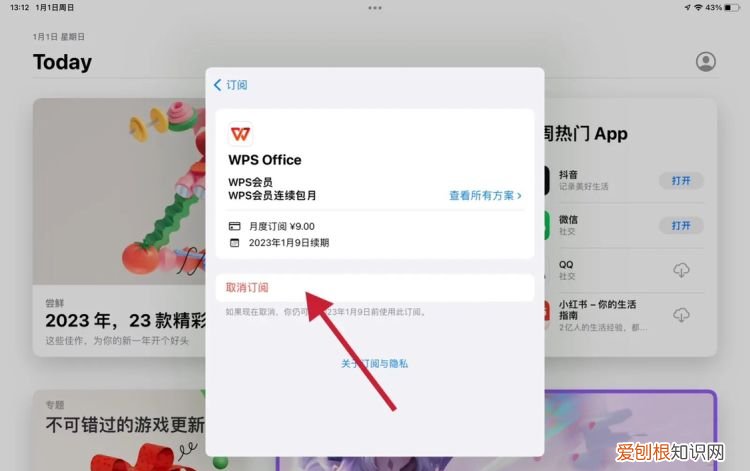750x471 pixels.
Task: Select the 抖音 app row title
Action: pos(568,175)
